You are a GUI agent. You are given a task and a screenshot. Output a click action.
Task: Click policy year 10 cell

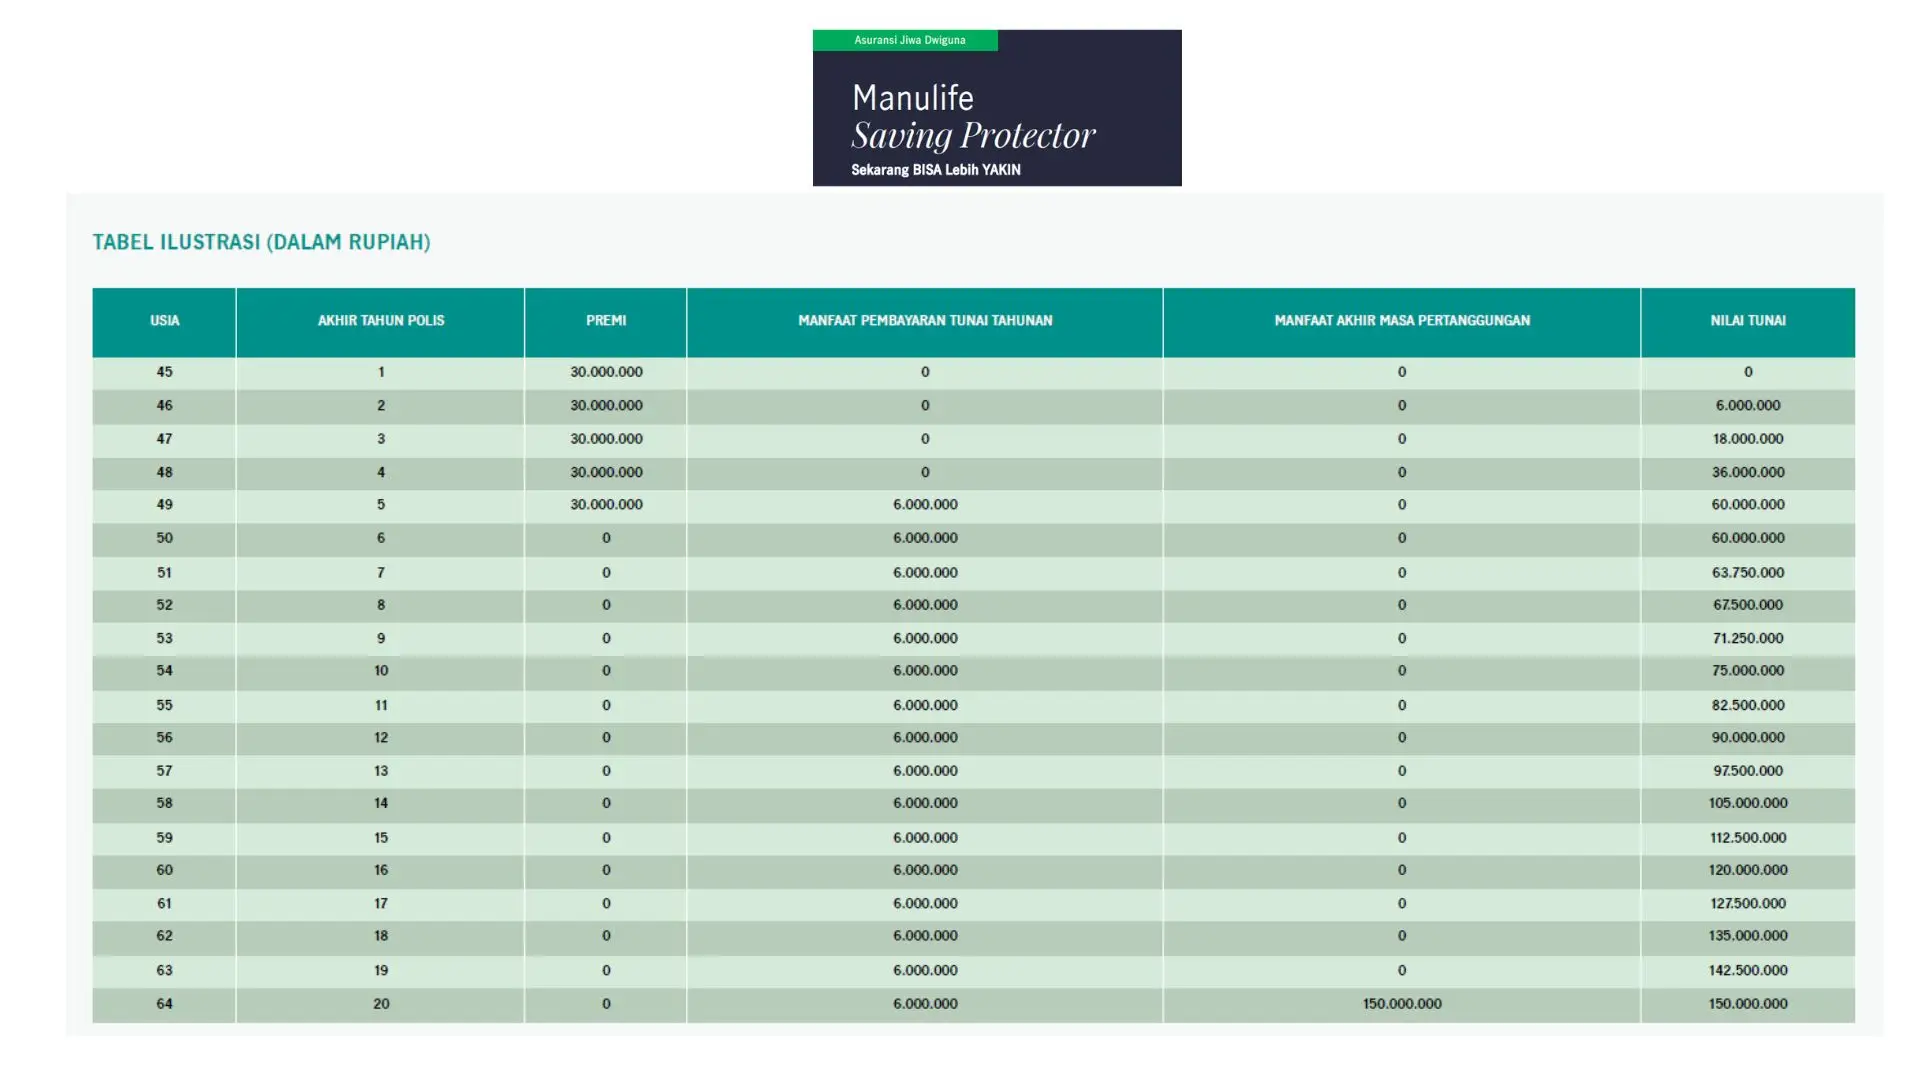click(x=380, y=671)
